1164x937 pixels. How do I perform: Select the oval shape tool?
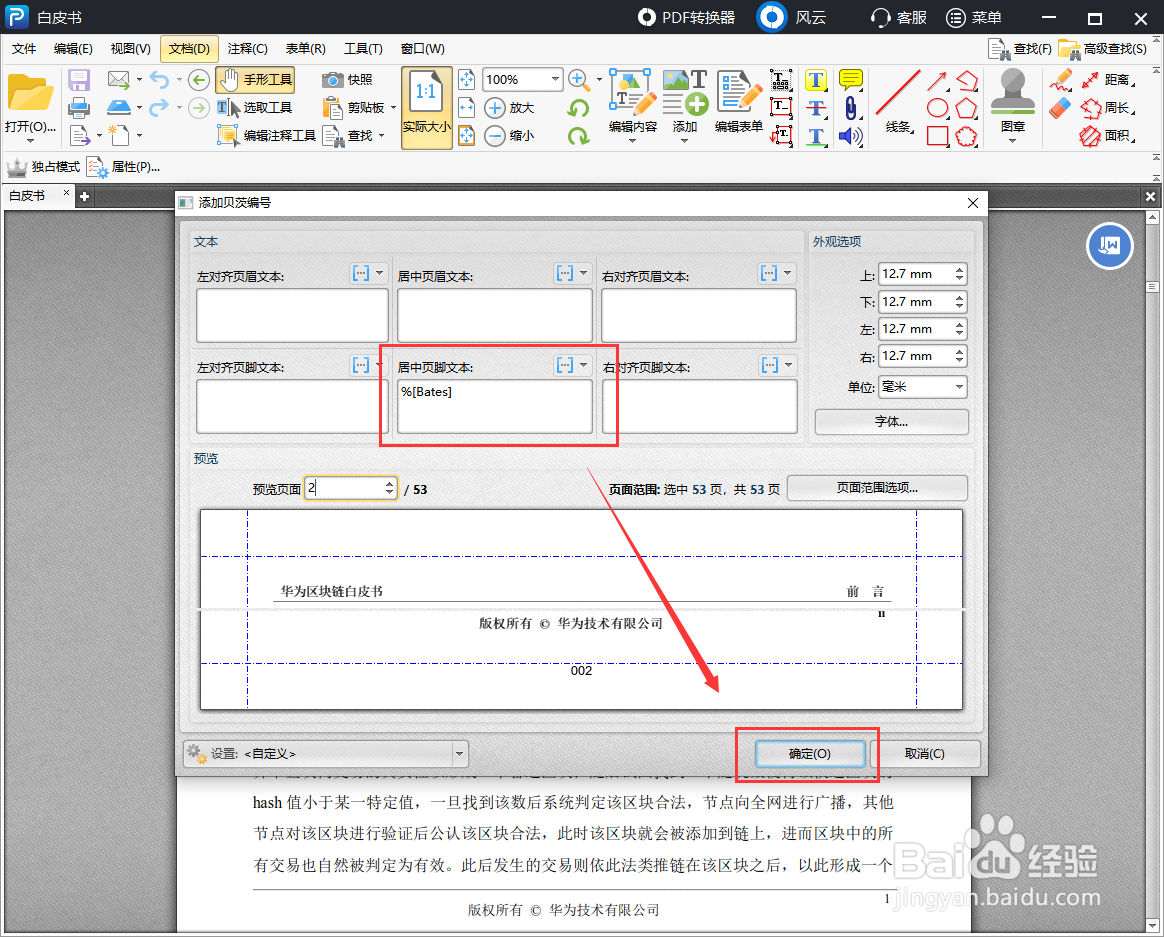coord(938,108)
